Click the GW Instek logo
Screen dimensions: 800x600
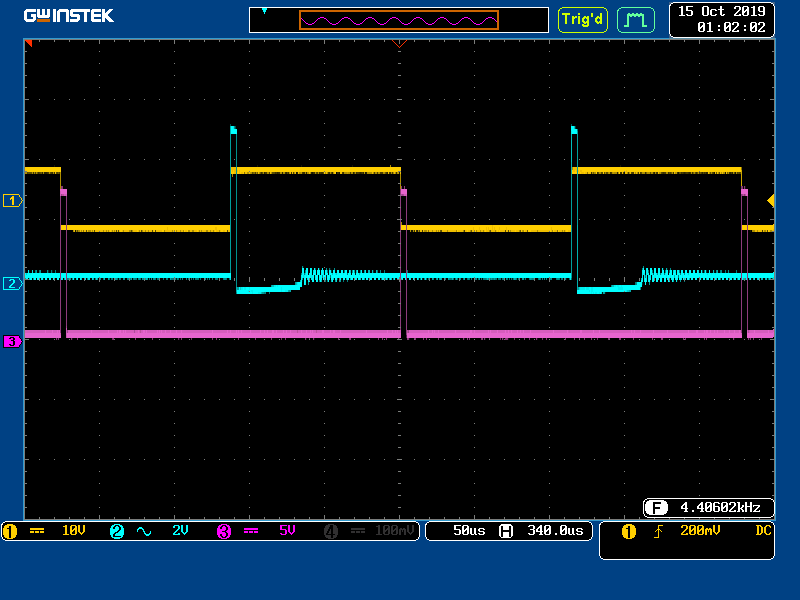pos(69,16)
